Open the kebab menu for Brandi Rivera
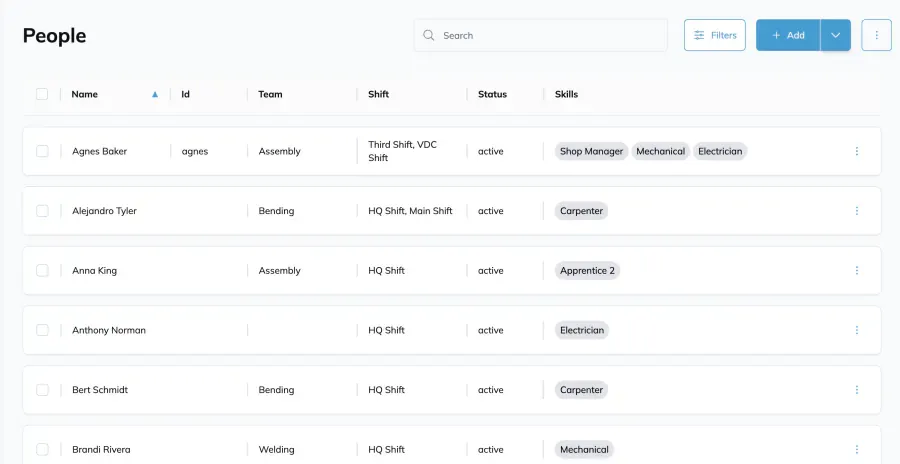Viewport: 900px width, 464px height. [856, 450]
